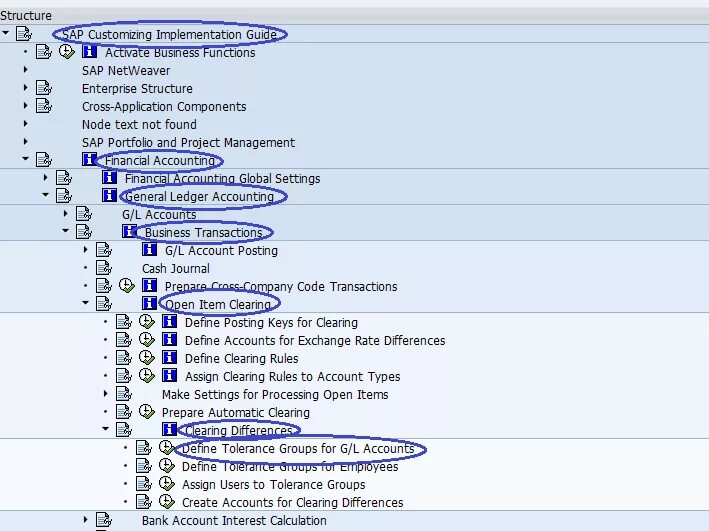The image size is (709, 531).
Task: Select Define Clearing Rules entry
Action: click(x=241, y=359)
